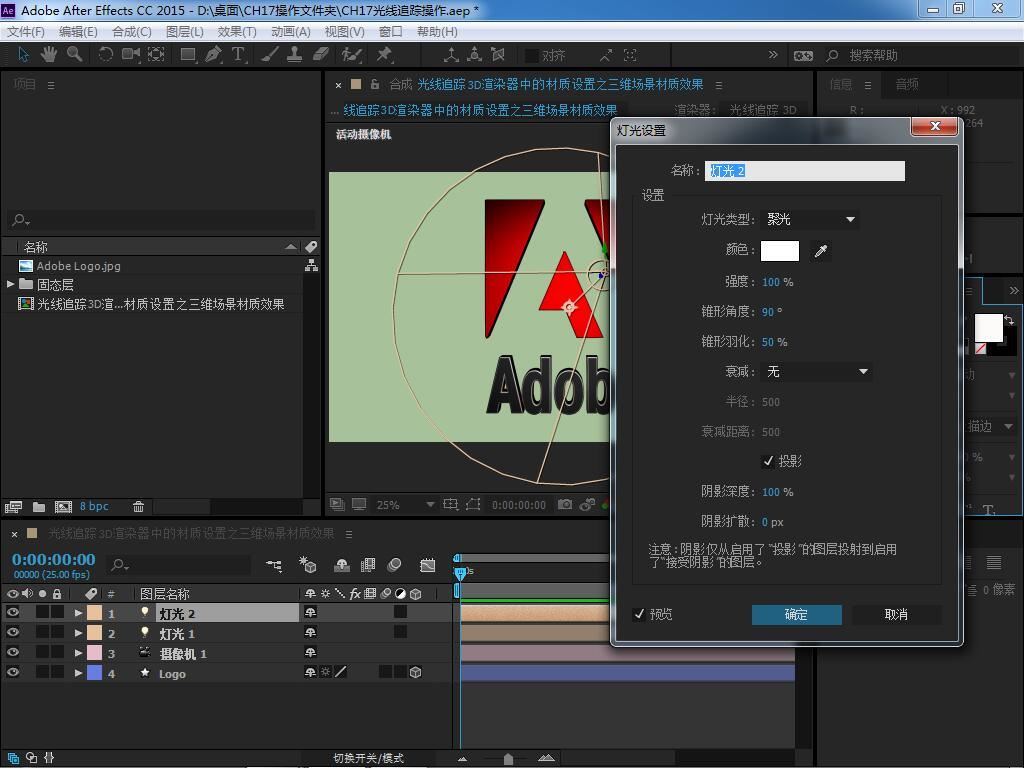Open the 25% magnification dropdown
This screenshot has width=1024, height=768.
coord(405,505)
